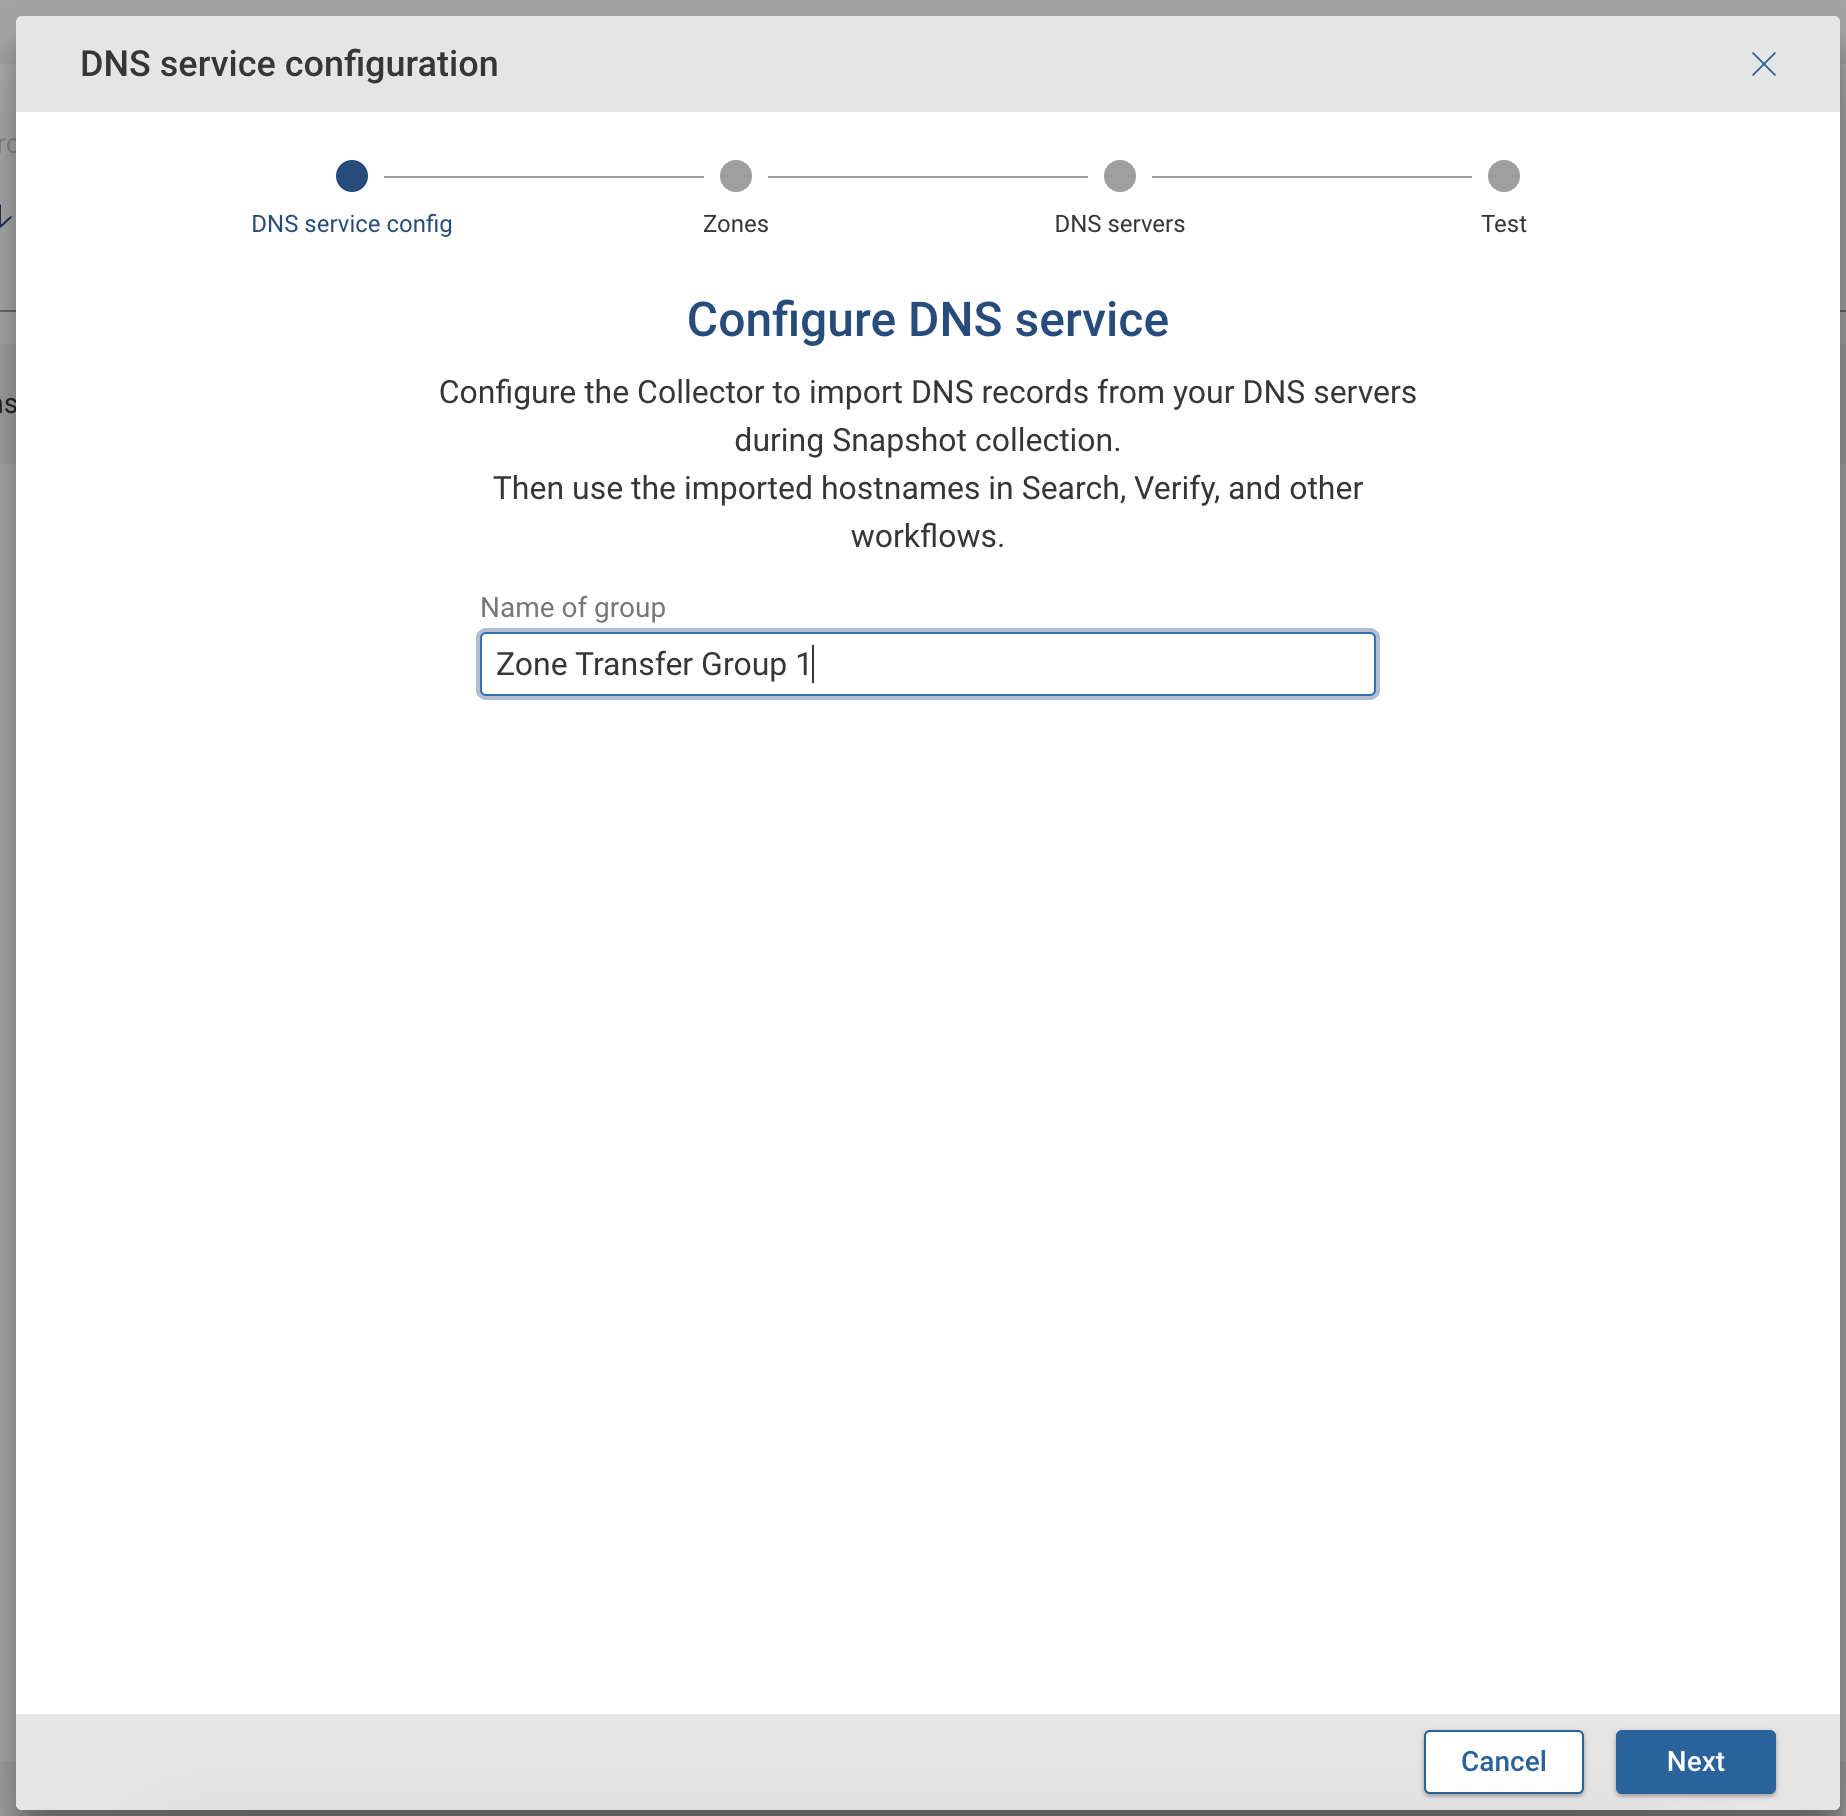
Task: Proceed with the Next button
Action: tap(1695, 1761)
